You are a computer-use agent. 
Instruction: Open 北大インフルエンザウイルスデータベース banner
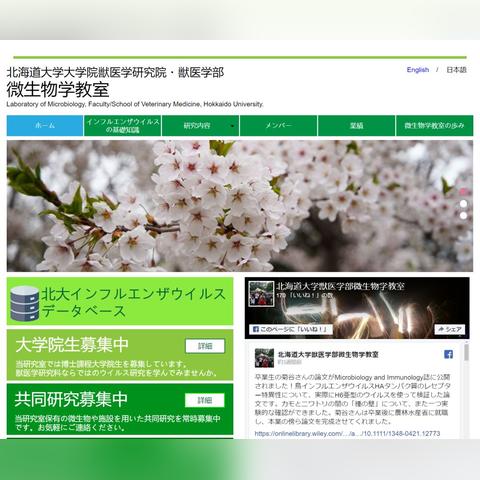point(120,301)
